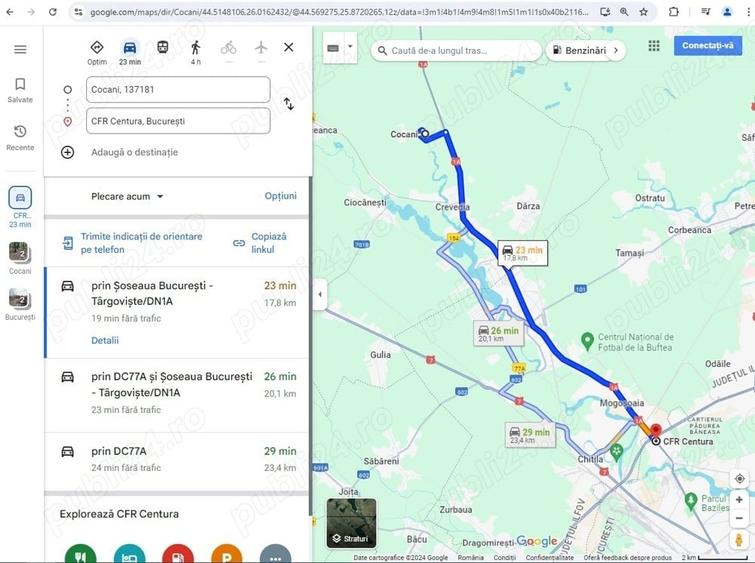The image size is (755, 563).
Task: Reload the page with the refresh icon
Action: pos(52,12)
